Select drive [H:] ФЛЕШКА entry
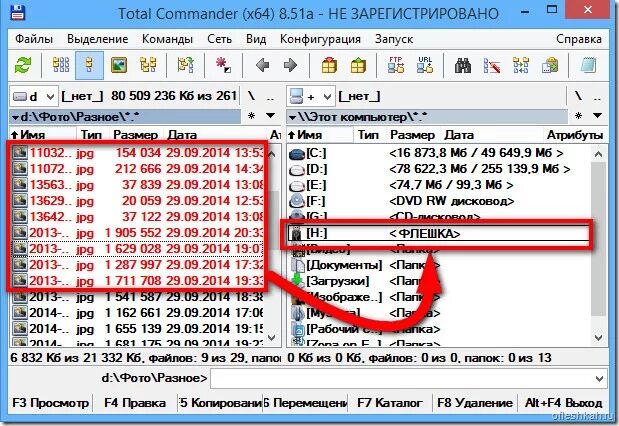 [x=439, y=234]
